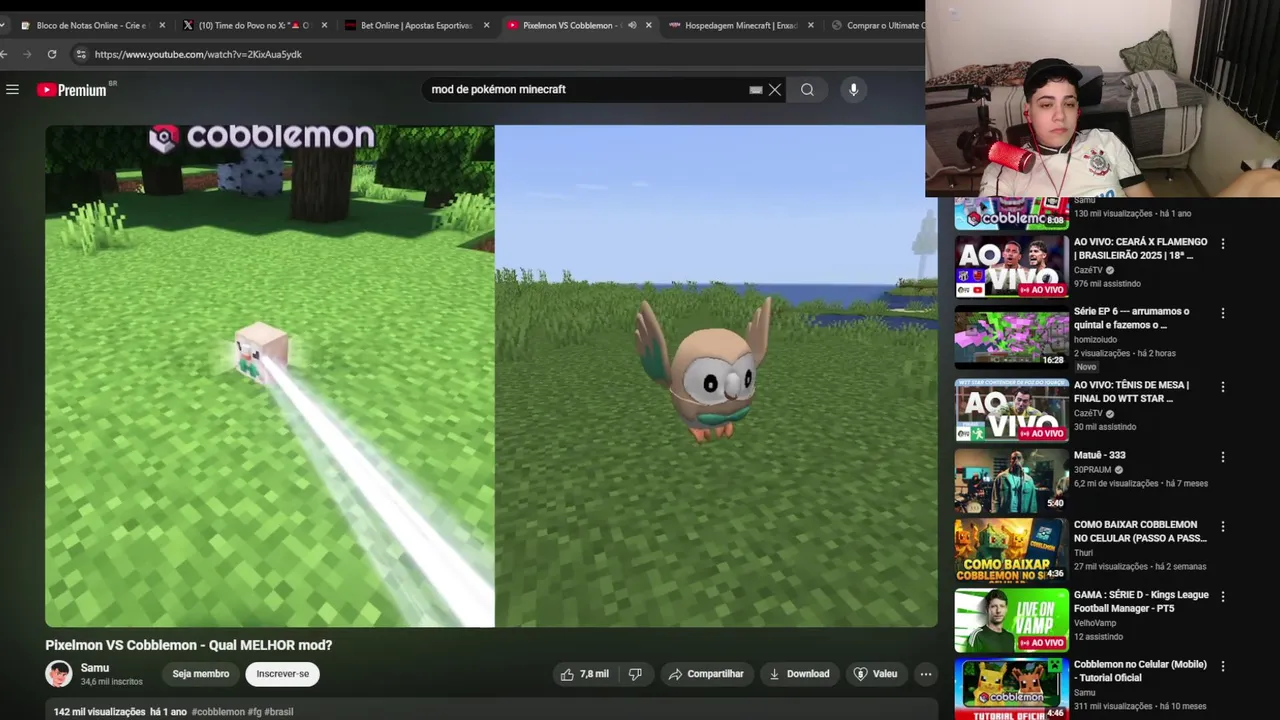Dislike the video

pos(635,674)
